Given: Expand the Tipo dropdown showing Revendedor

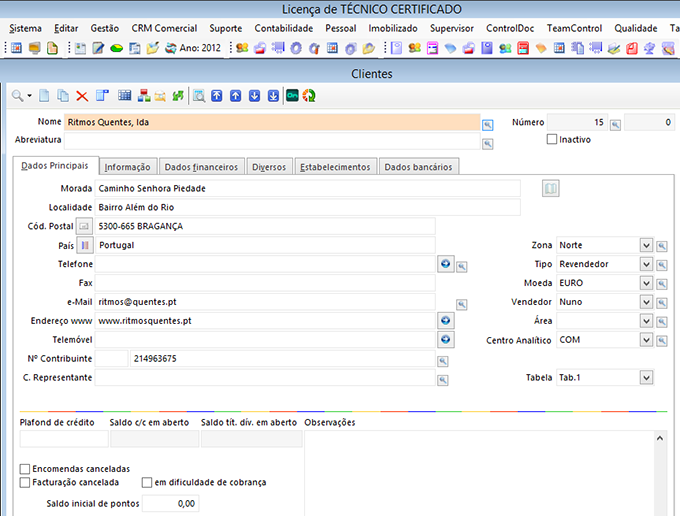Looking at the screenshot, I should tap(646, 264).
